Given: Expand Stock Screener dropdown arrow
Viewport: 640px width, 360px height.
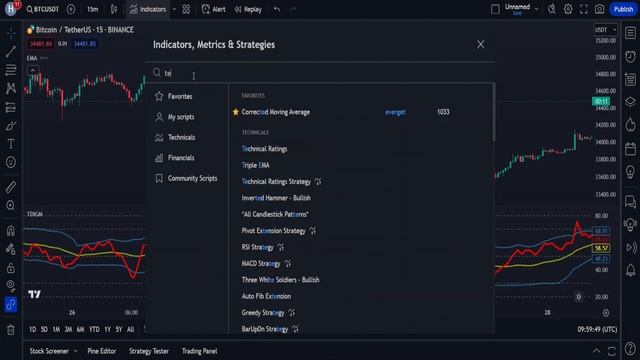Looking at the screenshot, I should [75, 351].
